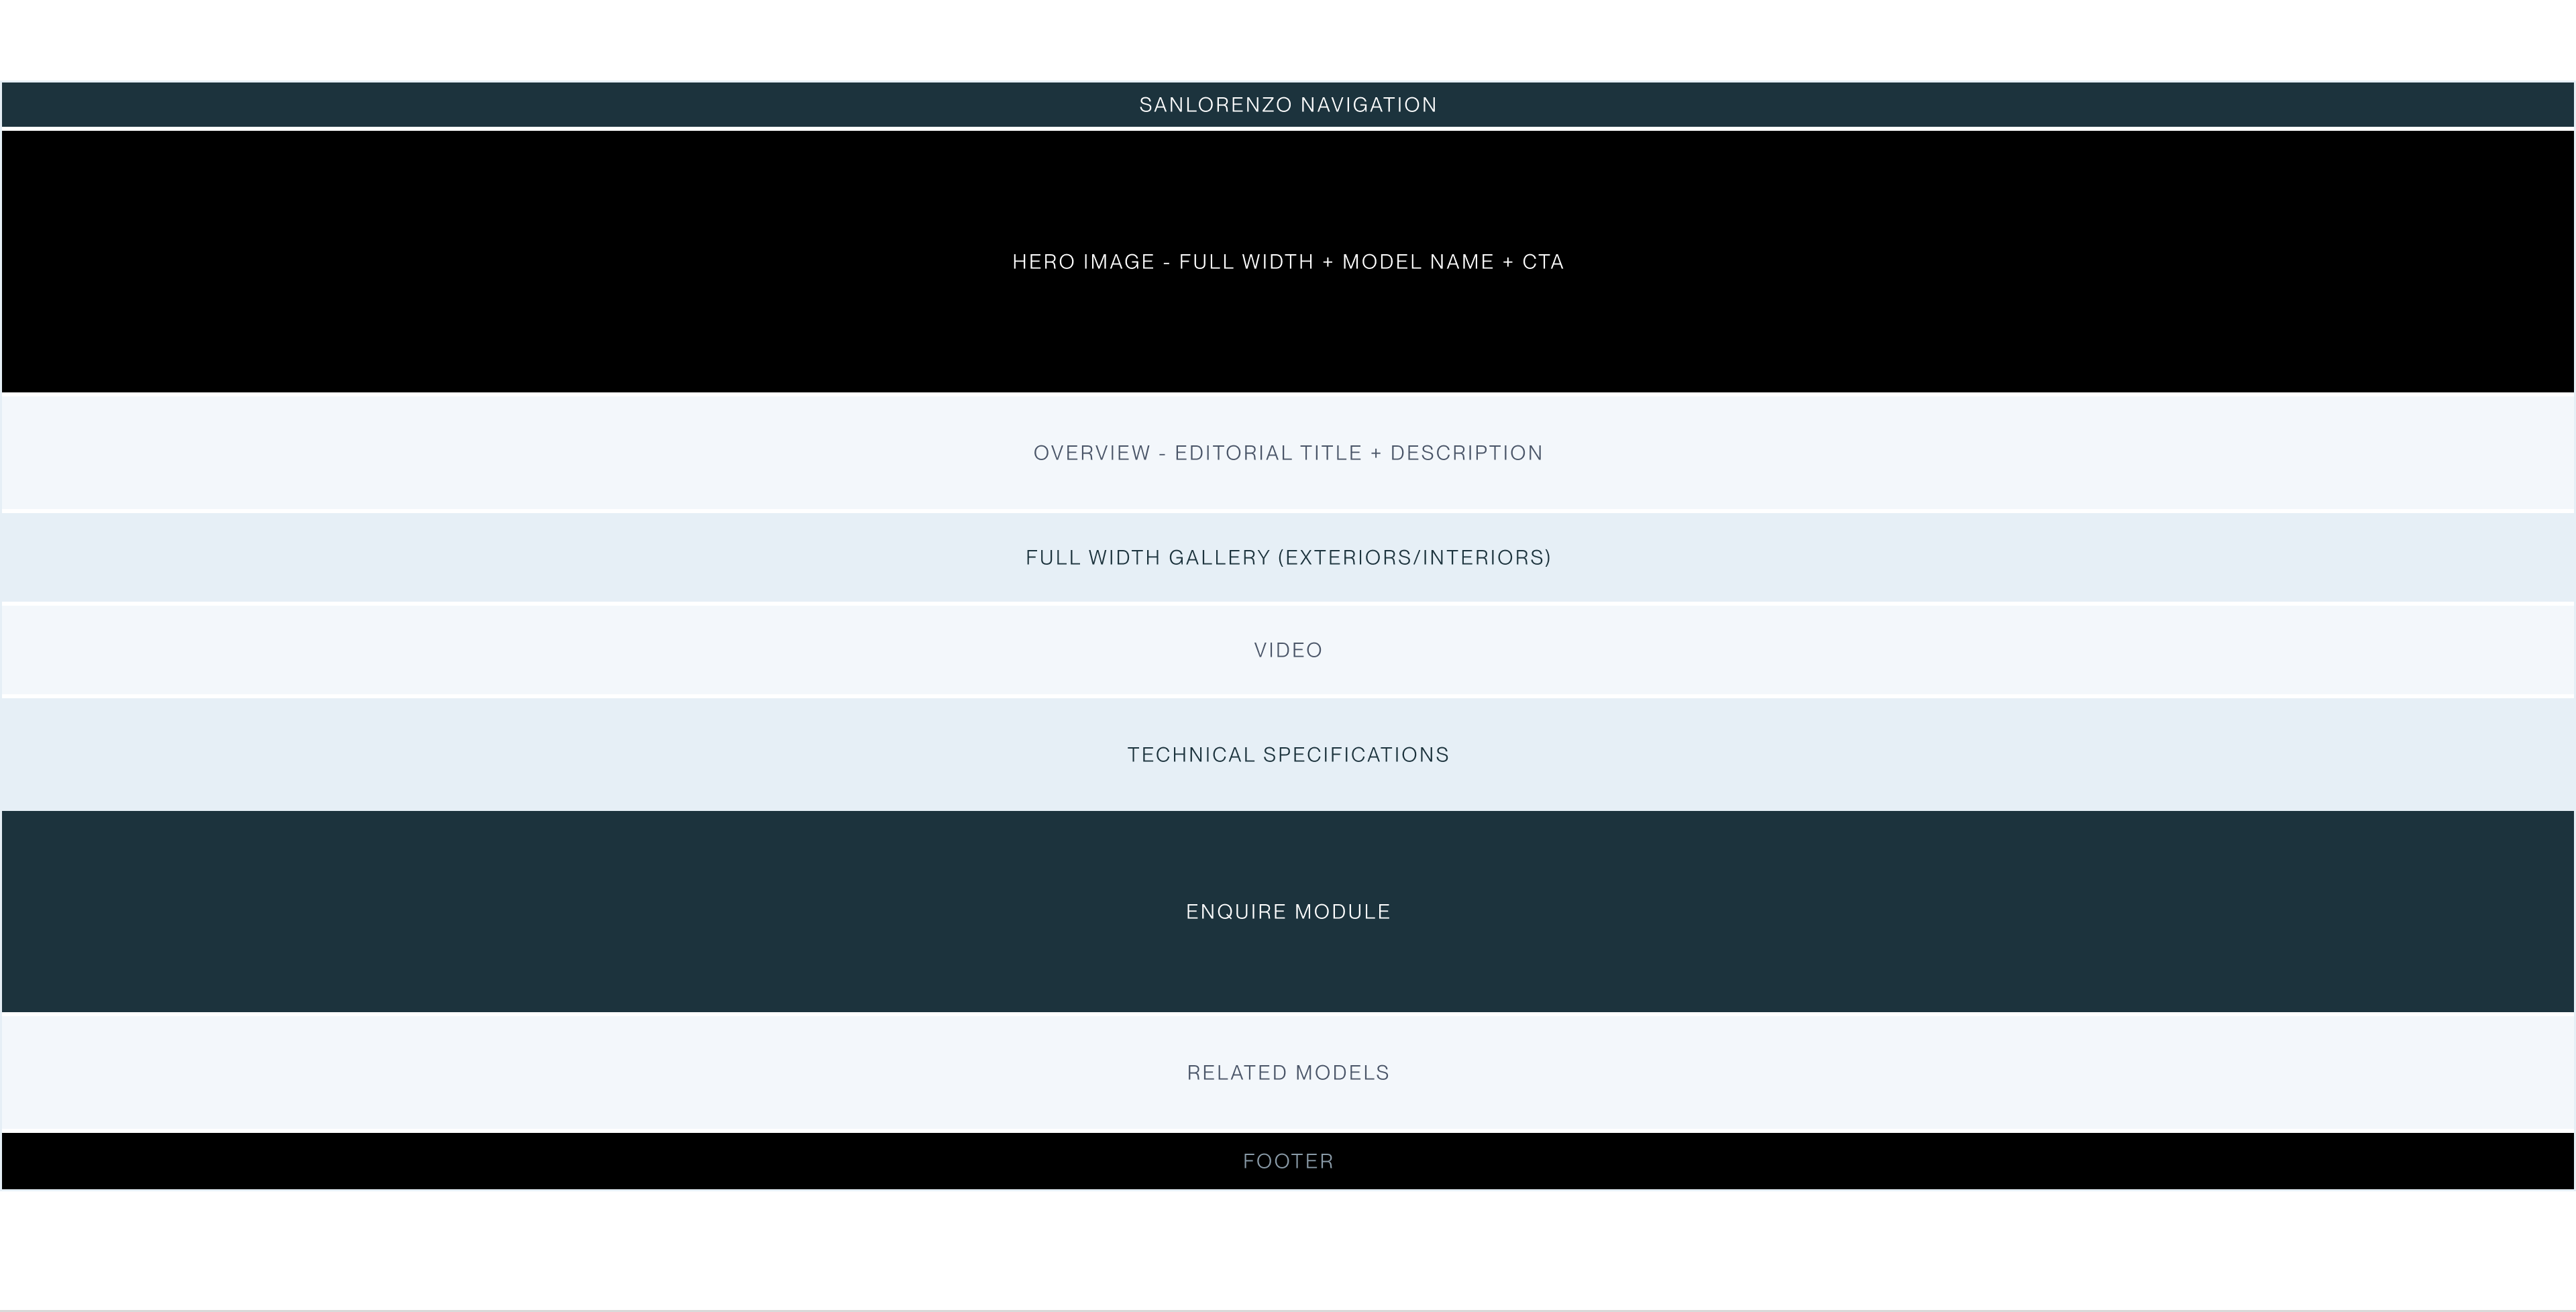Click the Enquire Module block
2576x1312 pixels.
coord(1288,912)
